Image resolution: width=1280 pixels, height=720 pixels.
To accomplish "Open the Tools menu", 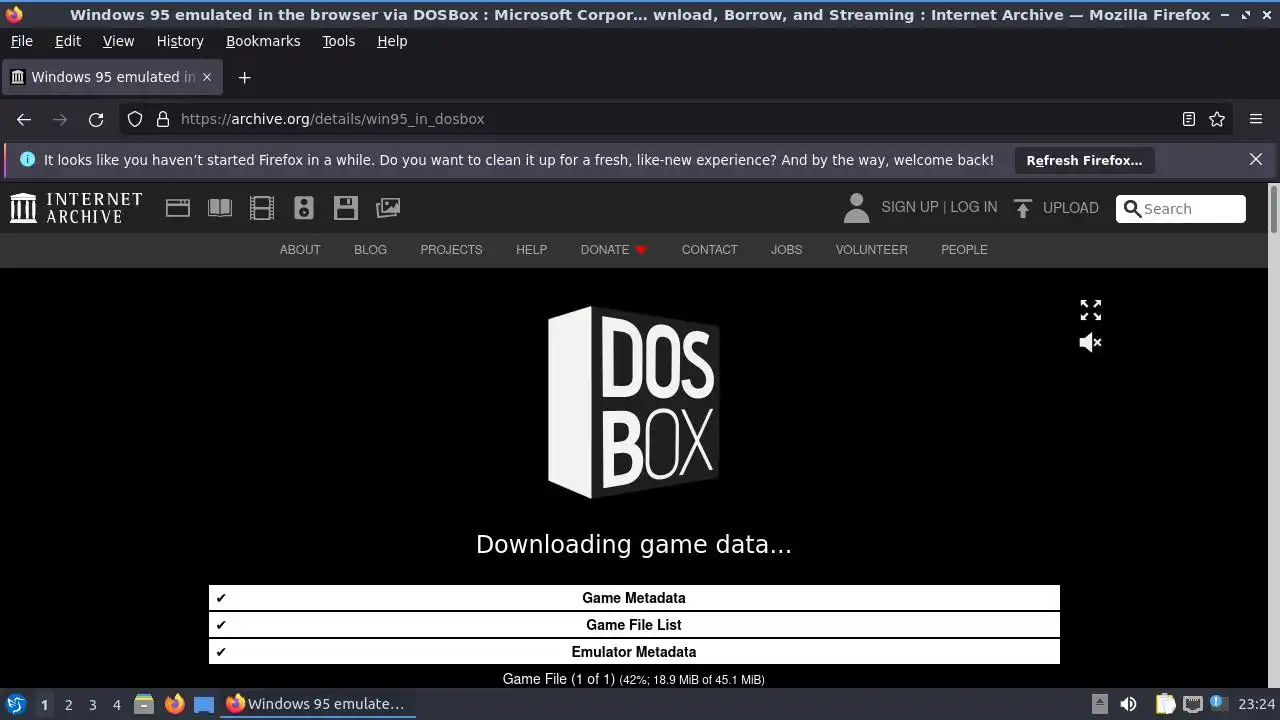I will coord(338,41).
